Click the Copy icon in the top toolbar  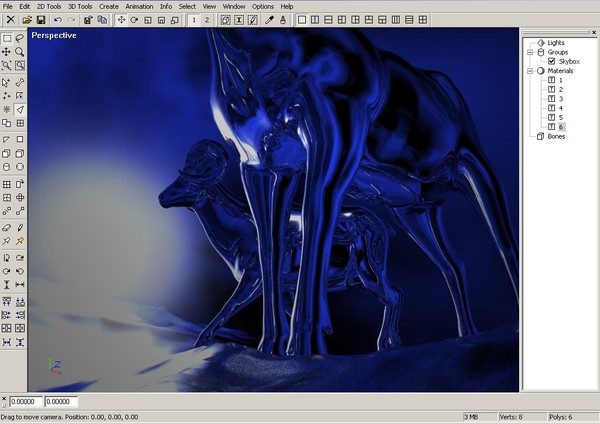(102, 20)
